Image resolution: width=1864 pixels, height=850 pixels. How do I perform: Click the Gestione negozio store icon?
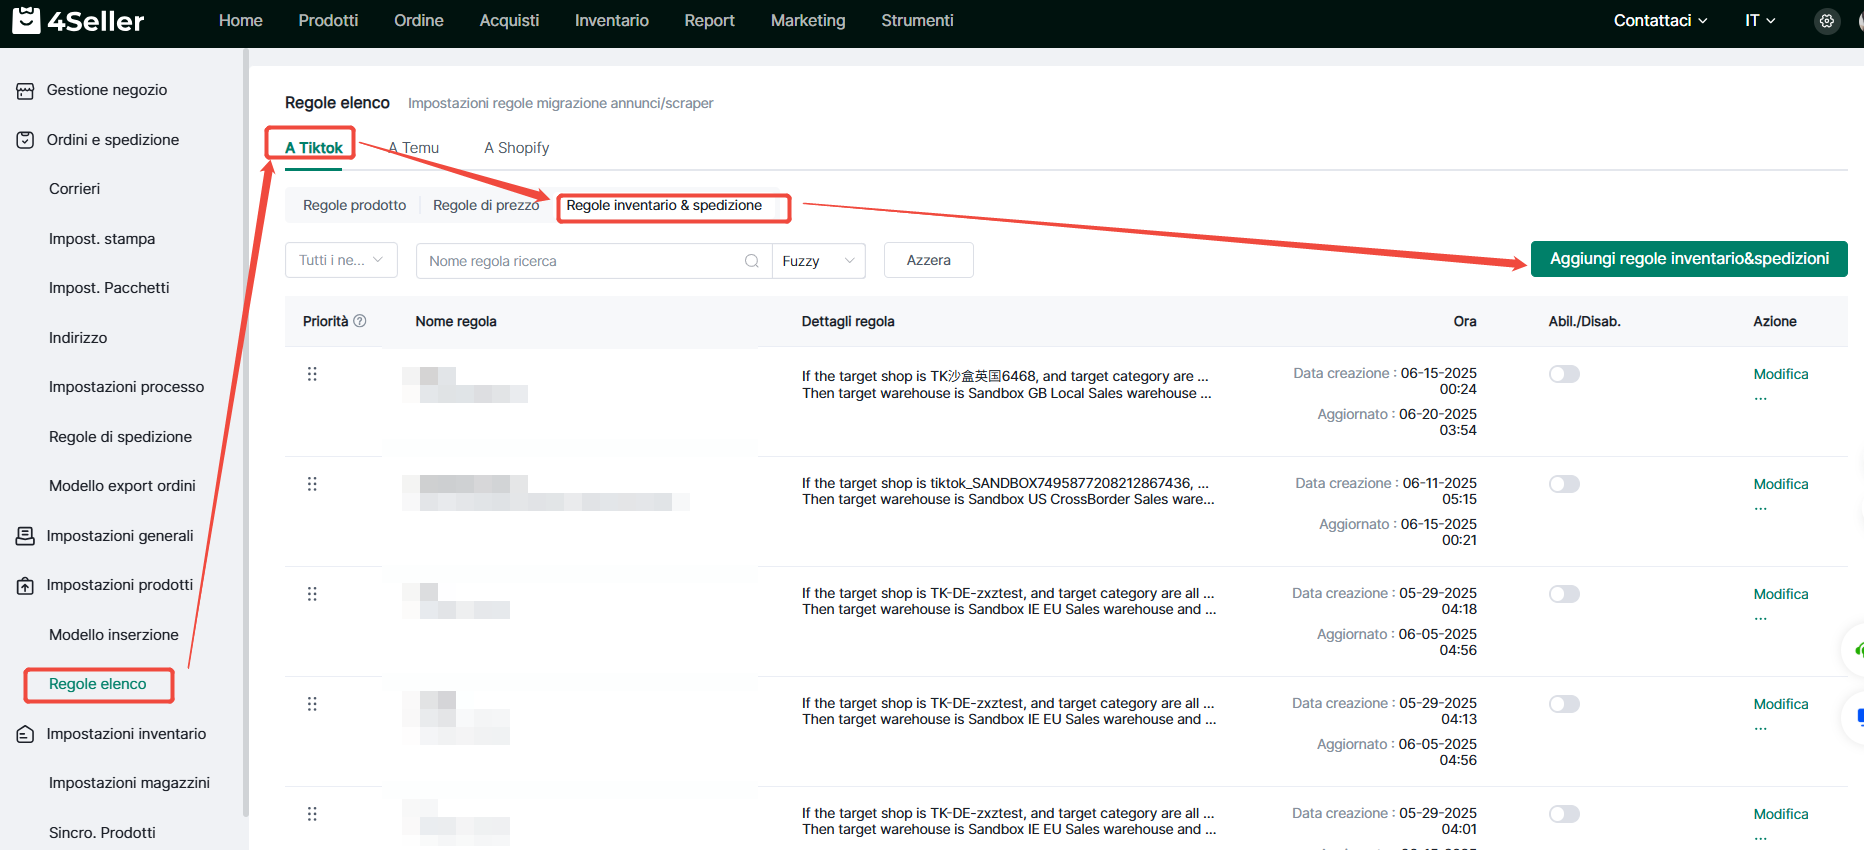(25, 91)
